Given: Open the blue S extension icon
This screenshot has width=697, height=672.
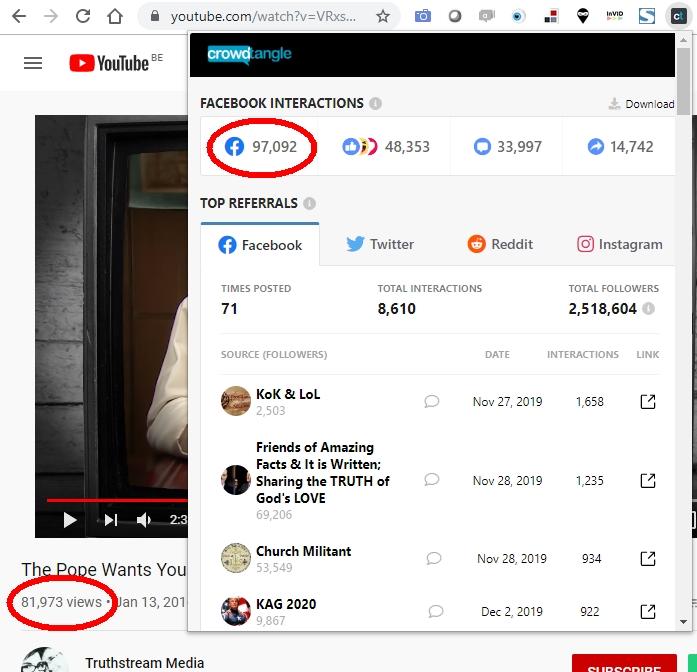Looking at the screenshot, I should [x=647, y=16].
